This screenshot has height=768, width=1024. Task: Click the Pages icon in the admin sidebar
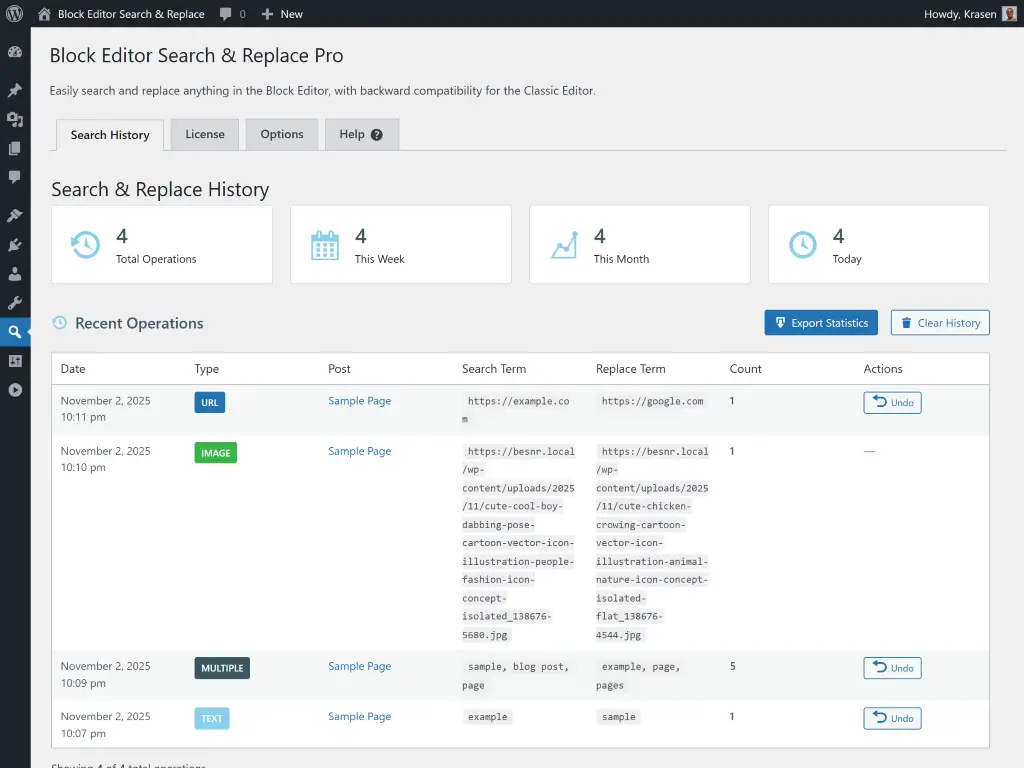(x=15, y=148)
